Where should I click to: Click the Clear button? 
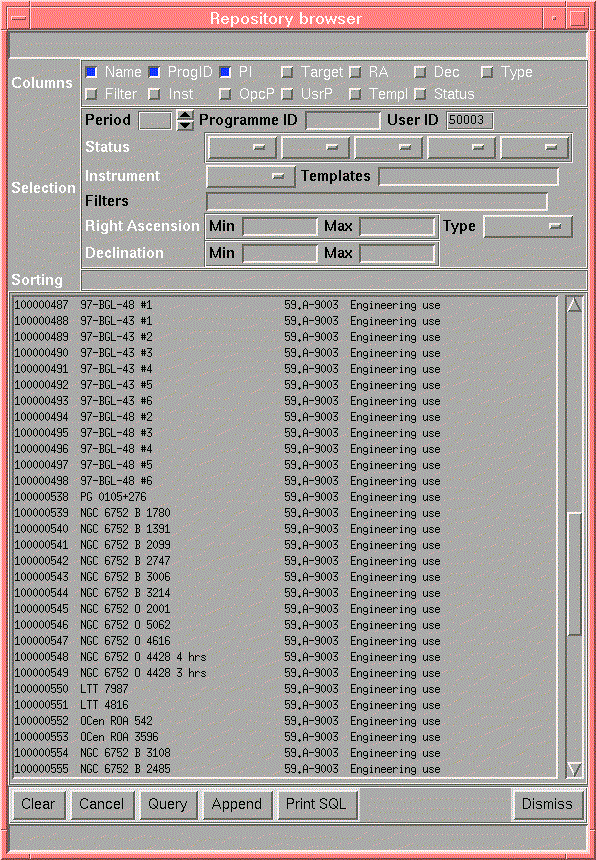pyautogui.click(x=38, y=804)
